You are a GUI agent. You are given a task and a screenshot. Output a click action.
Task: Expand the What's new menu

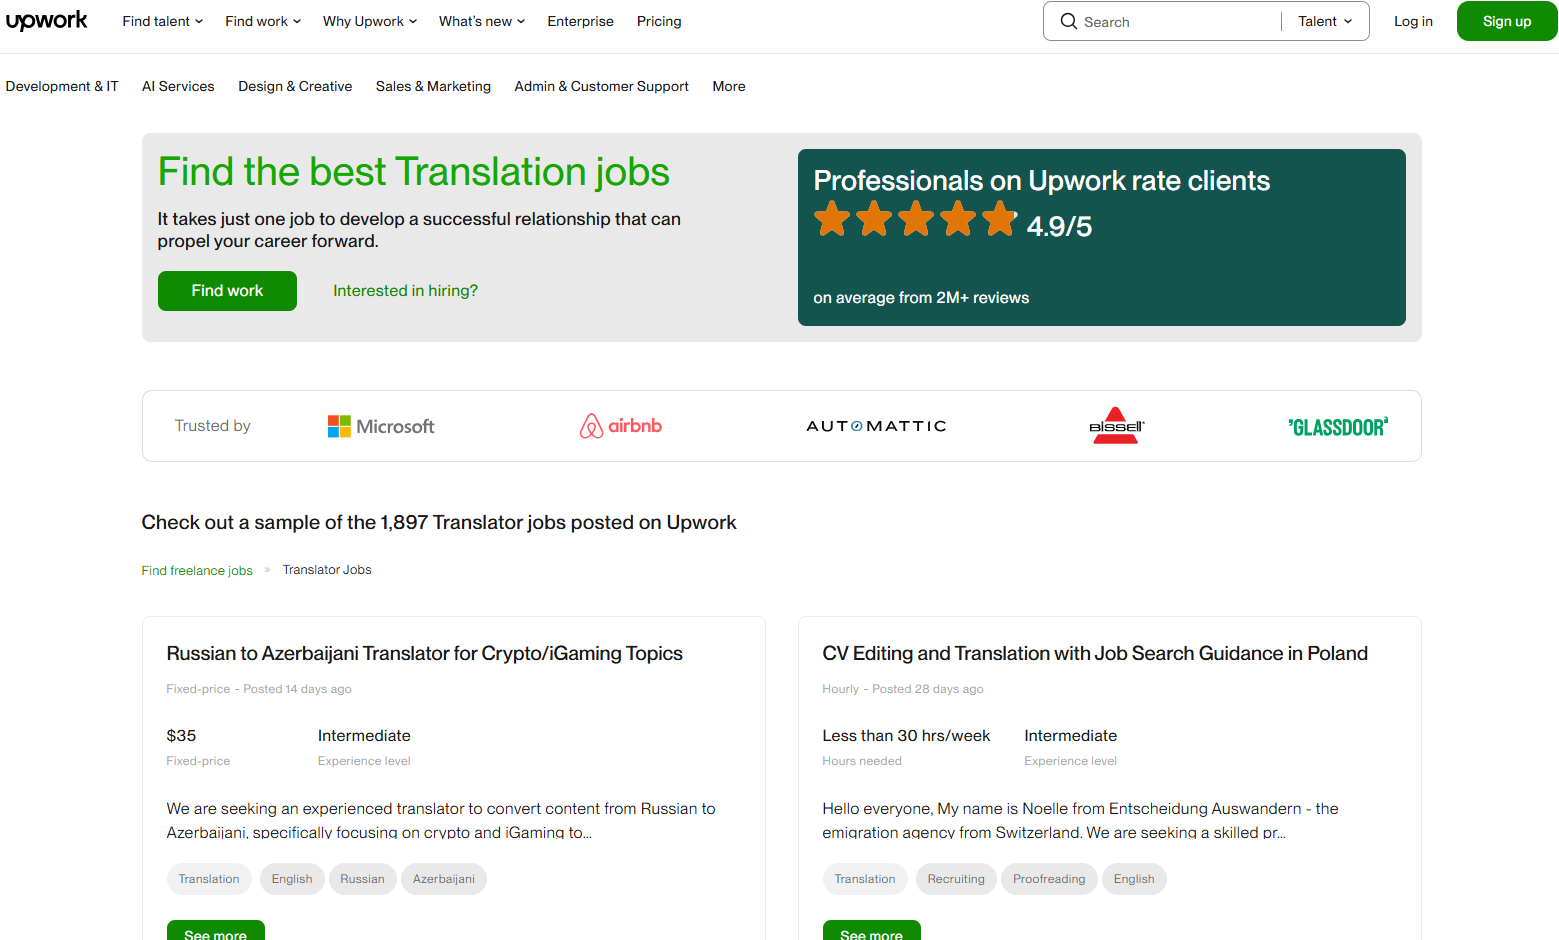click(481, 21)
